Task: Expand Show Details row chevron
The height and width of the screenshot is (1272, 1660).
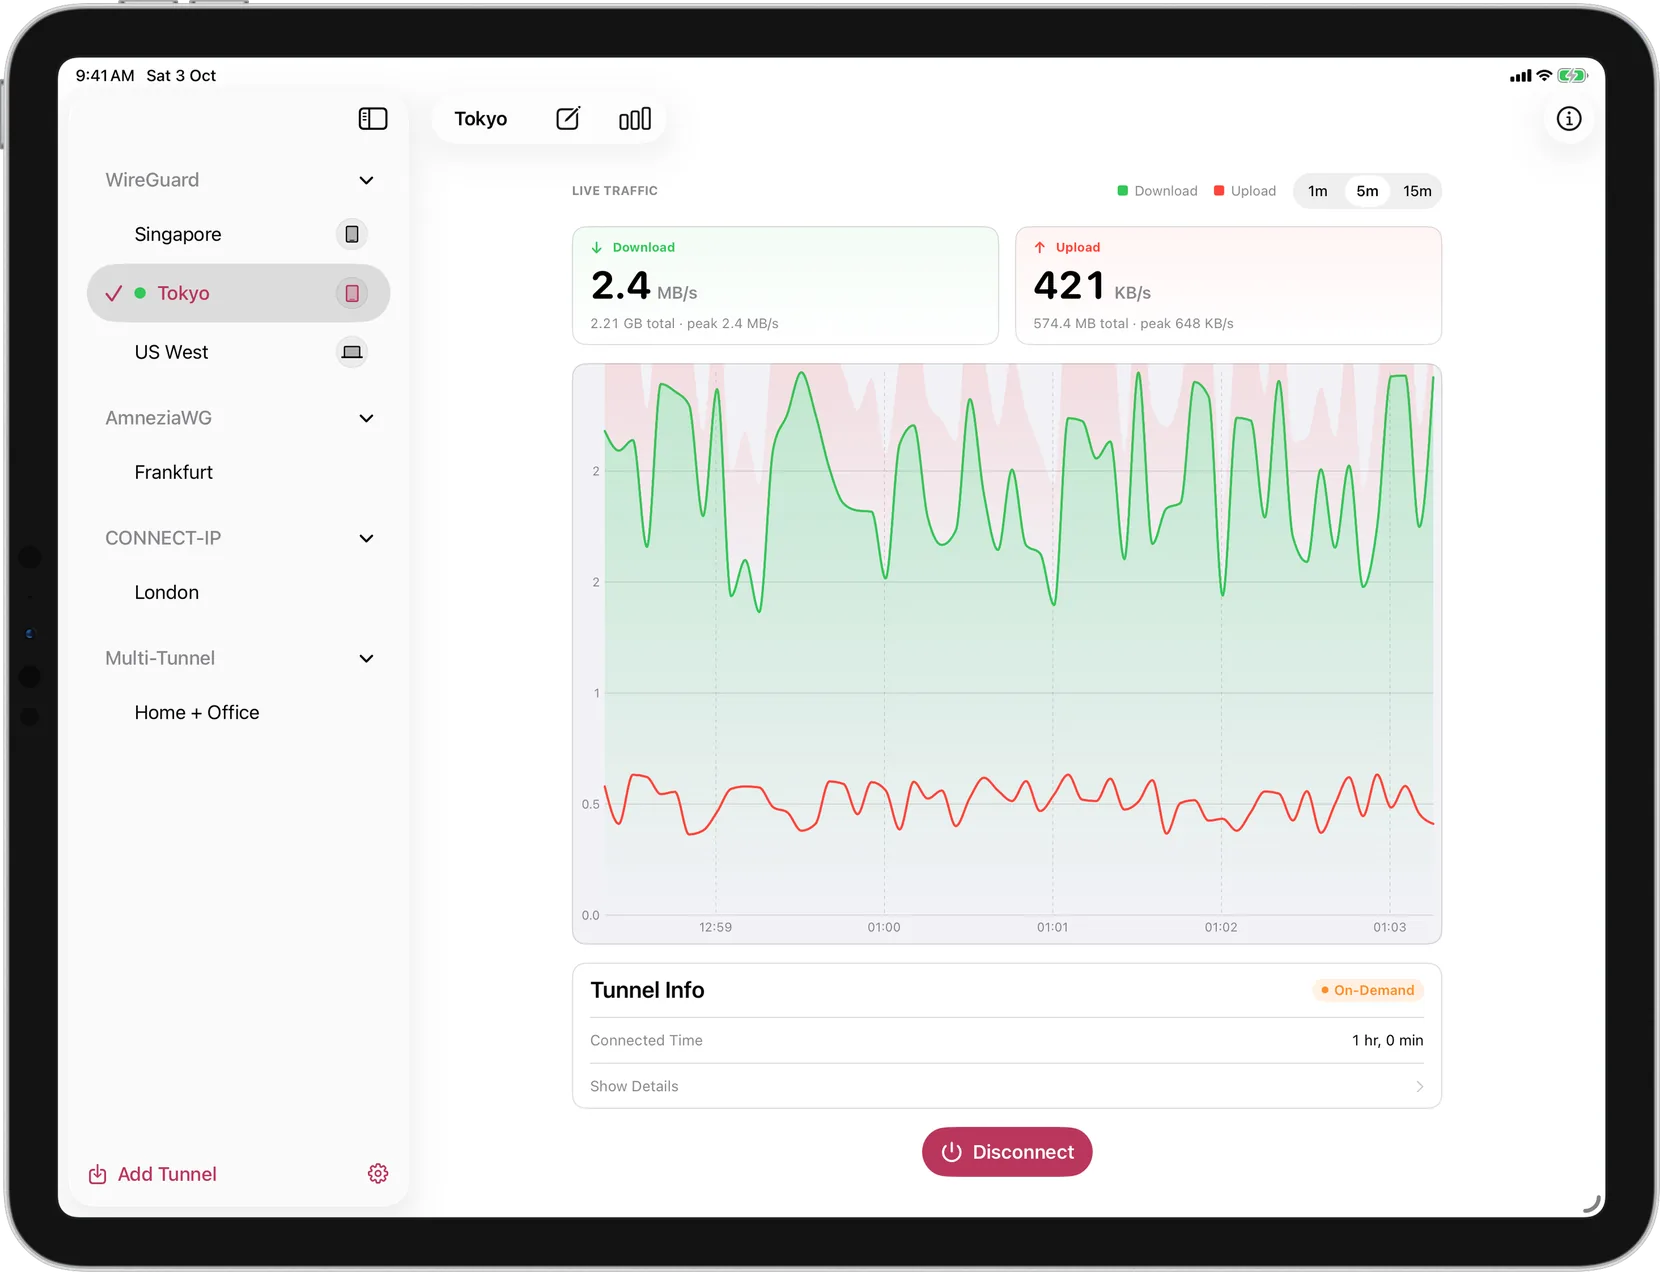Action: [1419, 1086]
